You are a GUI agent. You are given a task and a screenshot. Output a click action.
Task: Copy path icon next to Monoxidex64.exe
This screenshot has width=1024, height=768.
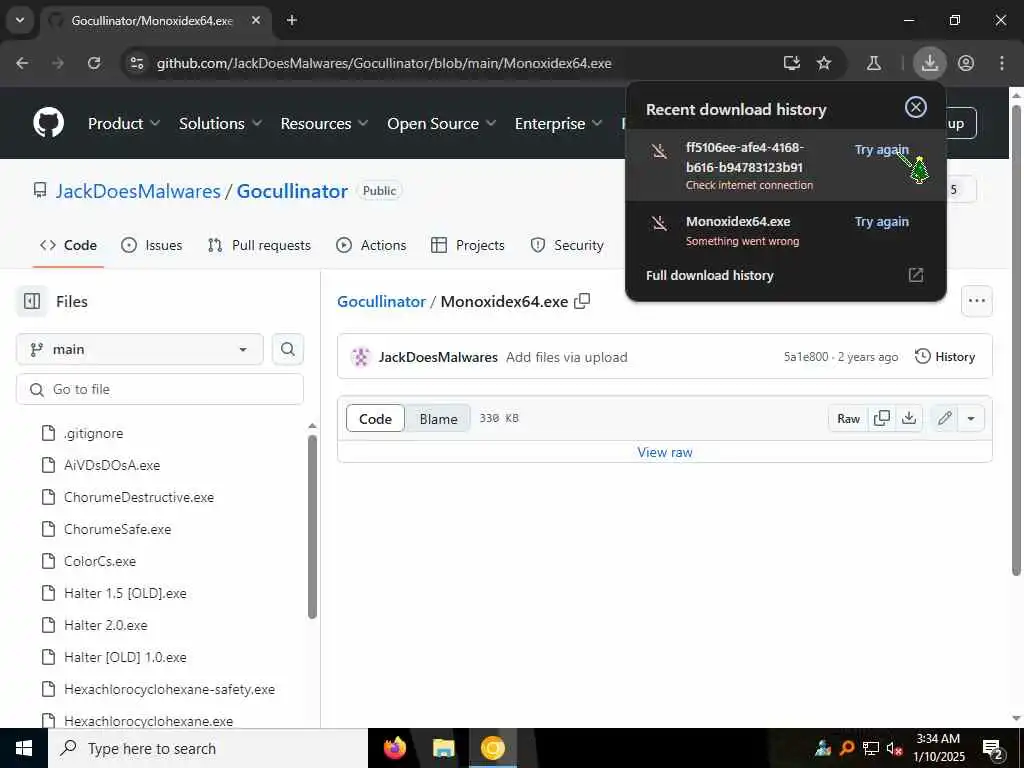(582, 301)
